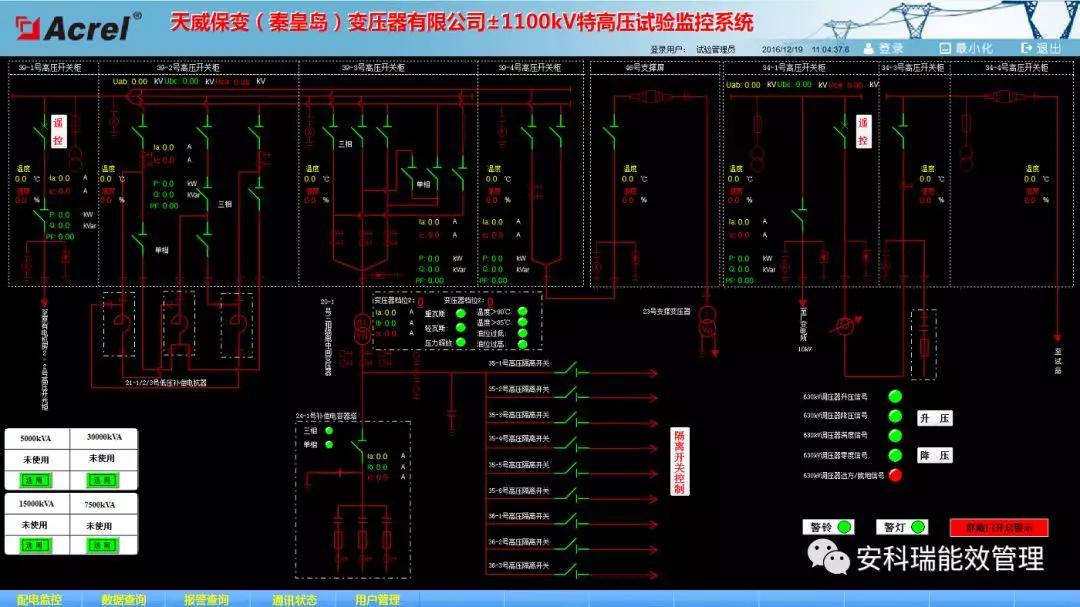Click the 39-4号高压开关柜 header label

(530, 68)
